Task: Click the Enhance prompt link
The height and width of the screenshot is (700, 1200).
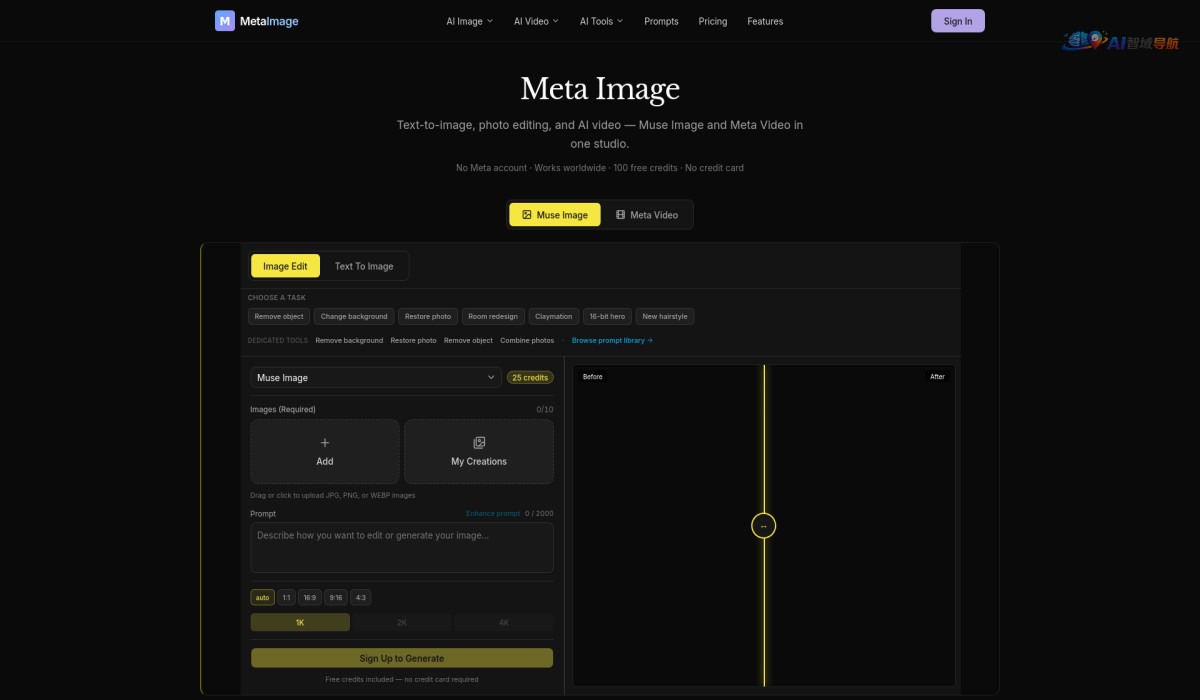Action: (x=493, y=514)
